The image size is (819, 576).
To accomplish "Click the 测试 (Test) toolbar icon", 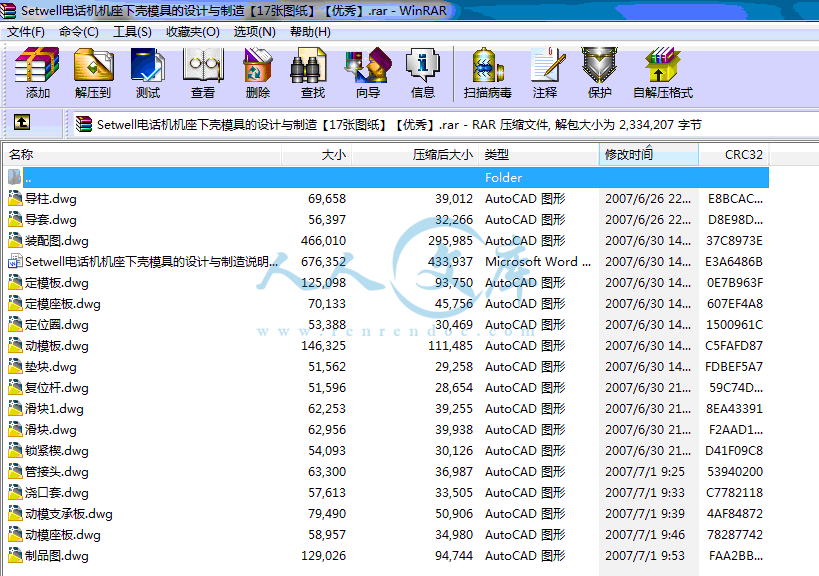I will pos(148,65).
